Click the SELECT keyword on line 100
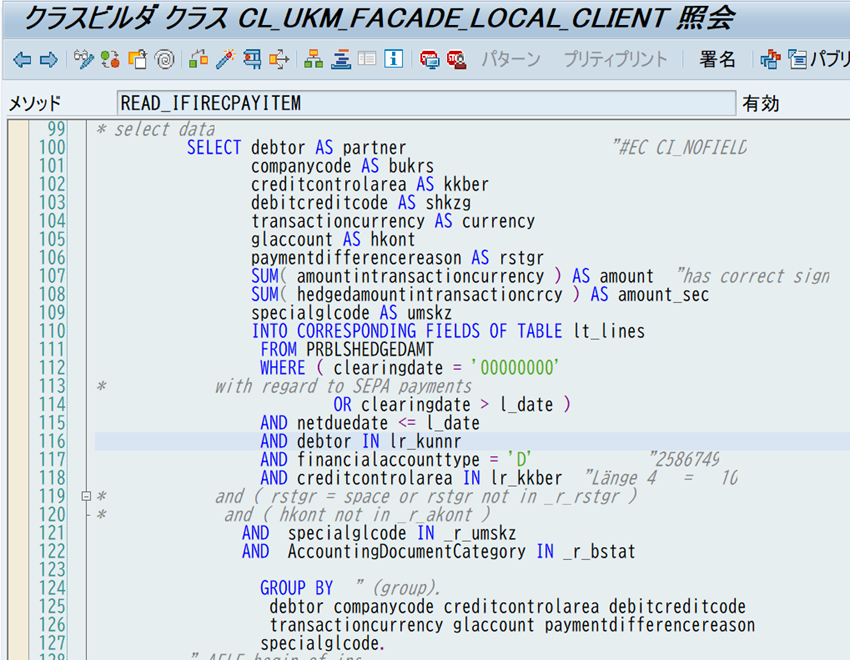Screen dimensions: 850x660 pos(214,147)
